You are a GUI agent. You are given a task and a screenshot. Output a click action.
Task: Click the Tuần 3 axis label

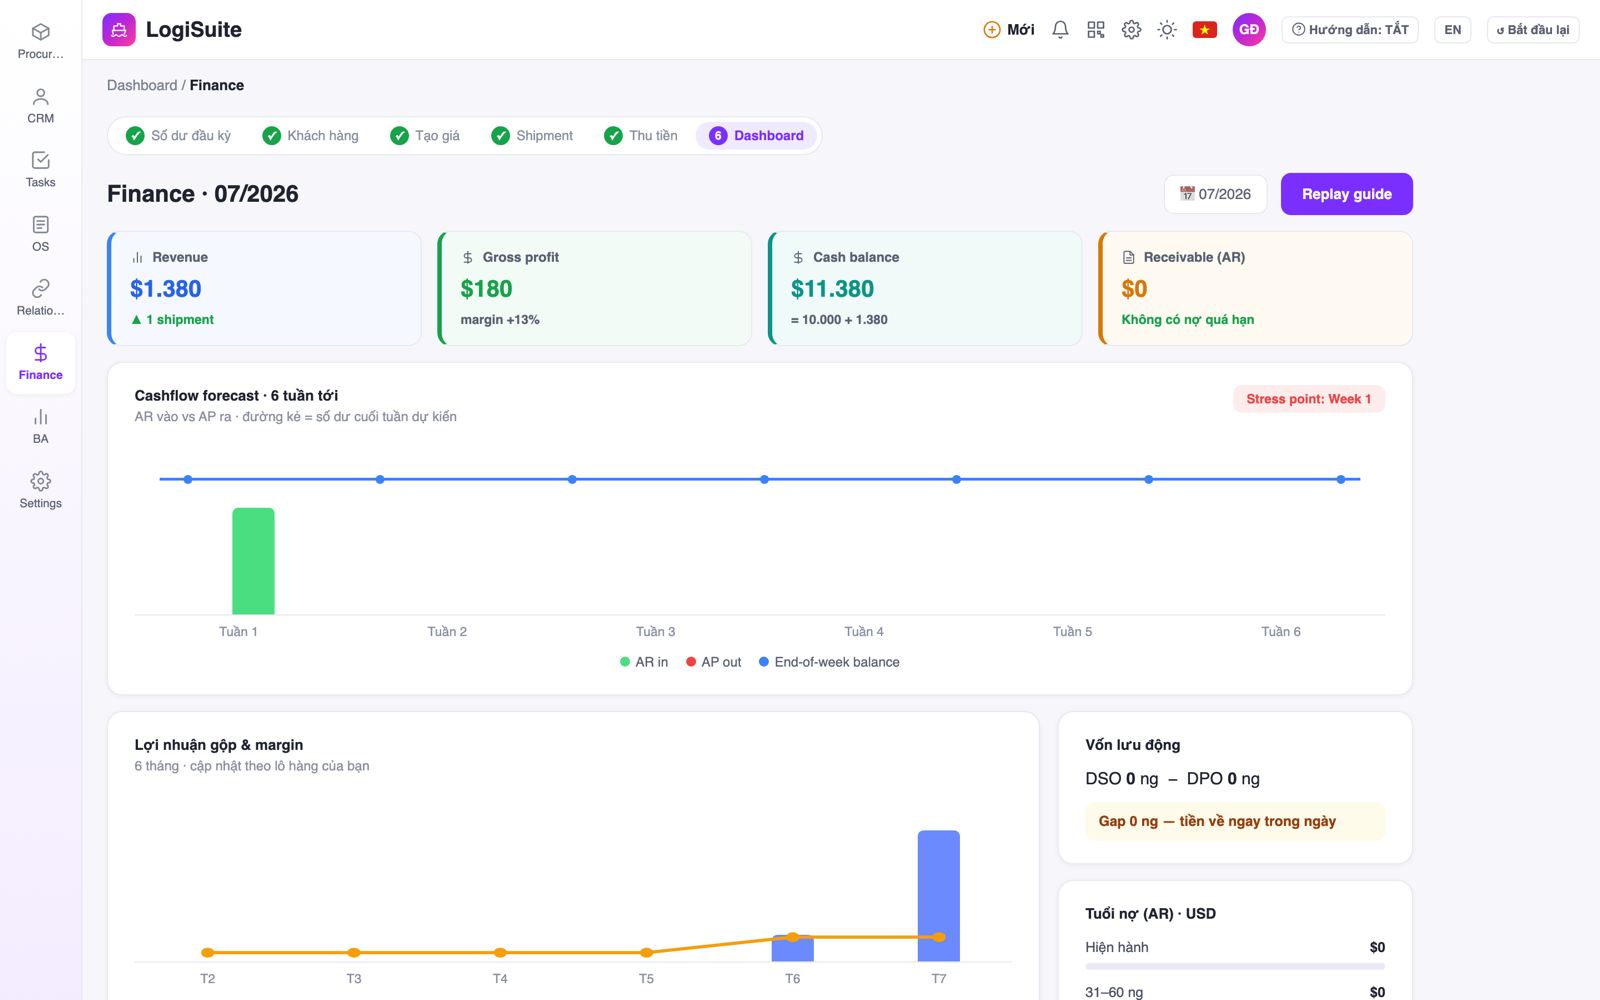pyautogui.click(x=656, y=632)
